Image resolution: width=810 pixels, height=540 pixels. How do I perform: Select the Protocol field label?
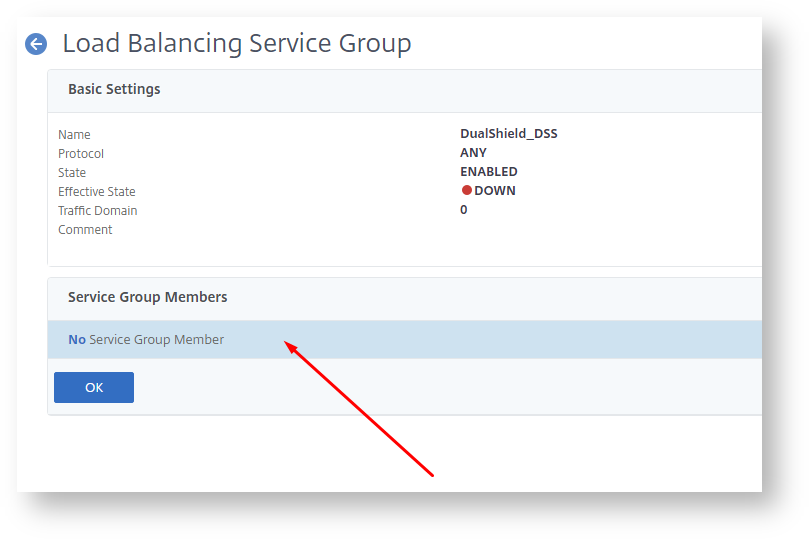coord(81,154)
